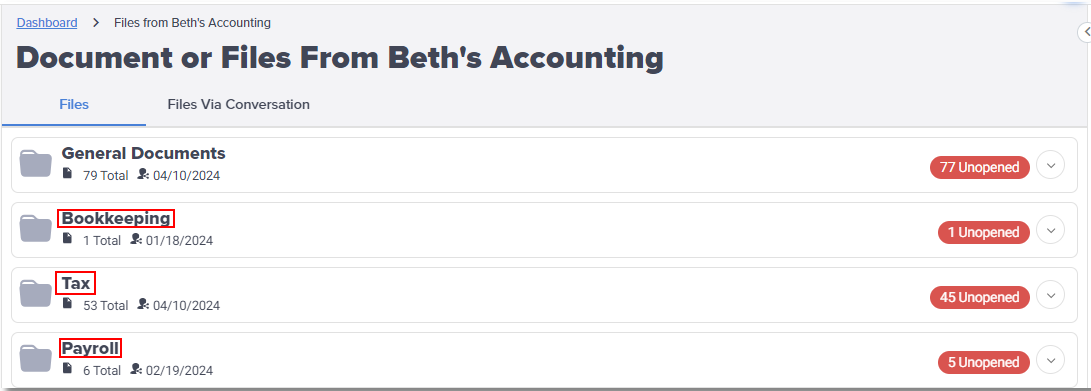Expand the Payroll folder chevron
The image size is (1091, 391).
1051,360
